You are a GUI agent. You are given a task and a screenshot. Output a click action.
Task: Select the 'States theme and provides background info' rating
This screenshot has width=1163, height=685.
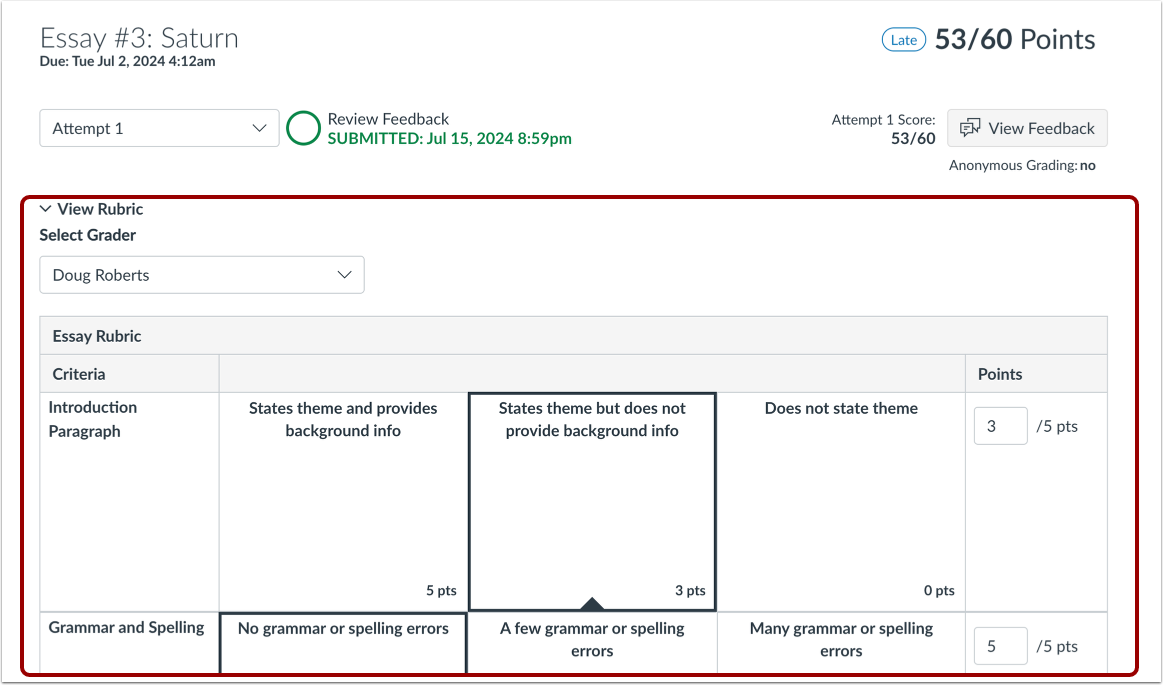[342, 500]
